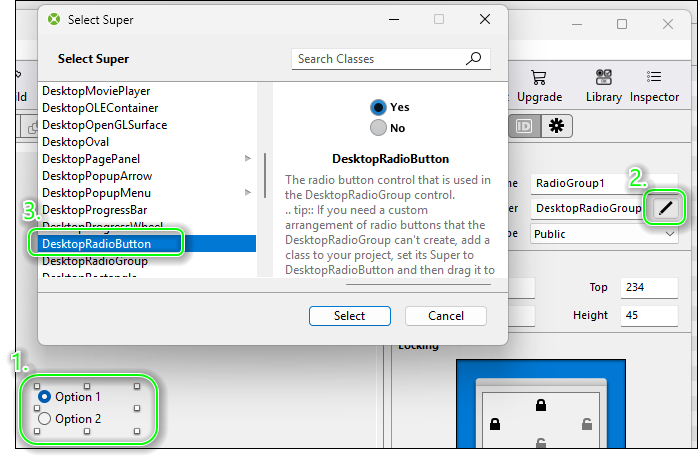This screenshot has height=456, width=698.
Task: Open the Inspector panel
Action: pos(654,86)
